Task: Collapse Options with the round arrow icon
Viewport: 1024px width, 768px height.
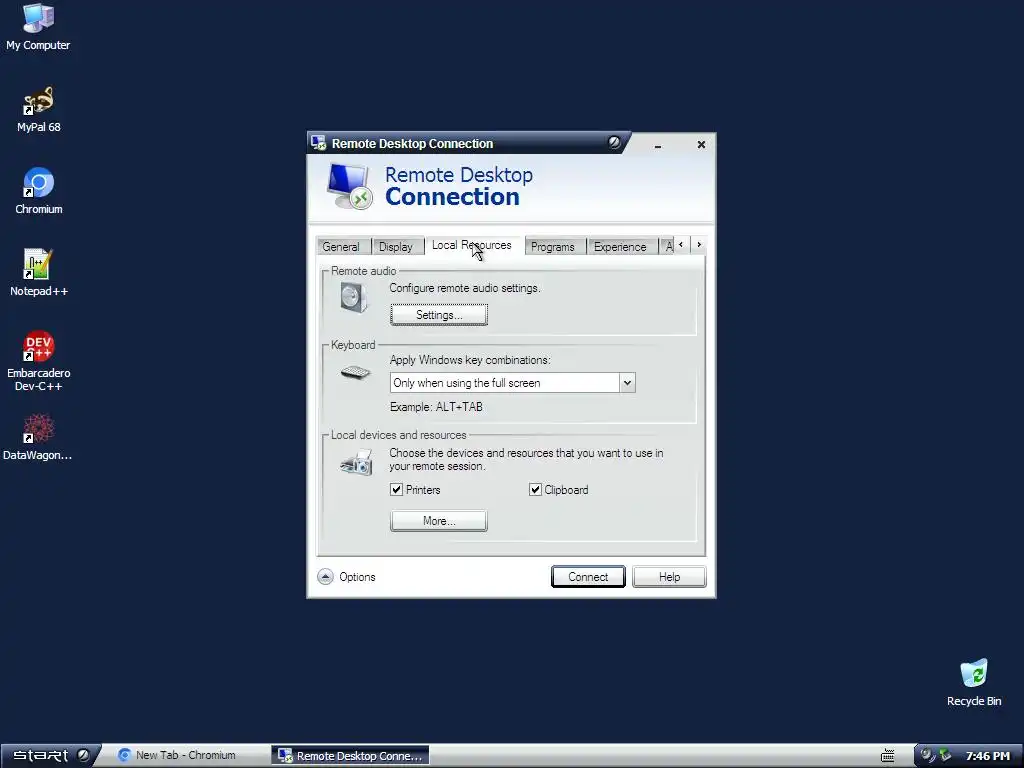Action: 325,577
